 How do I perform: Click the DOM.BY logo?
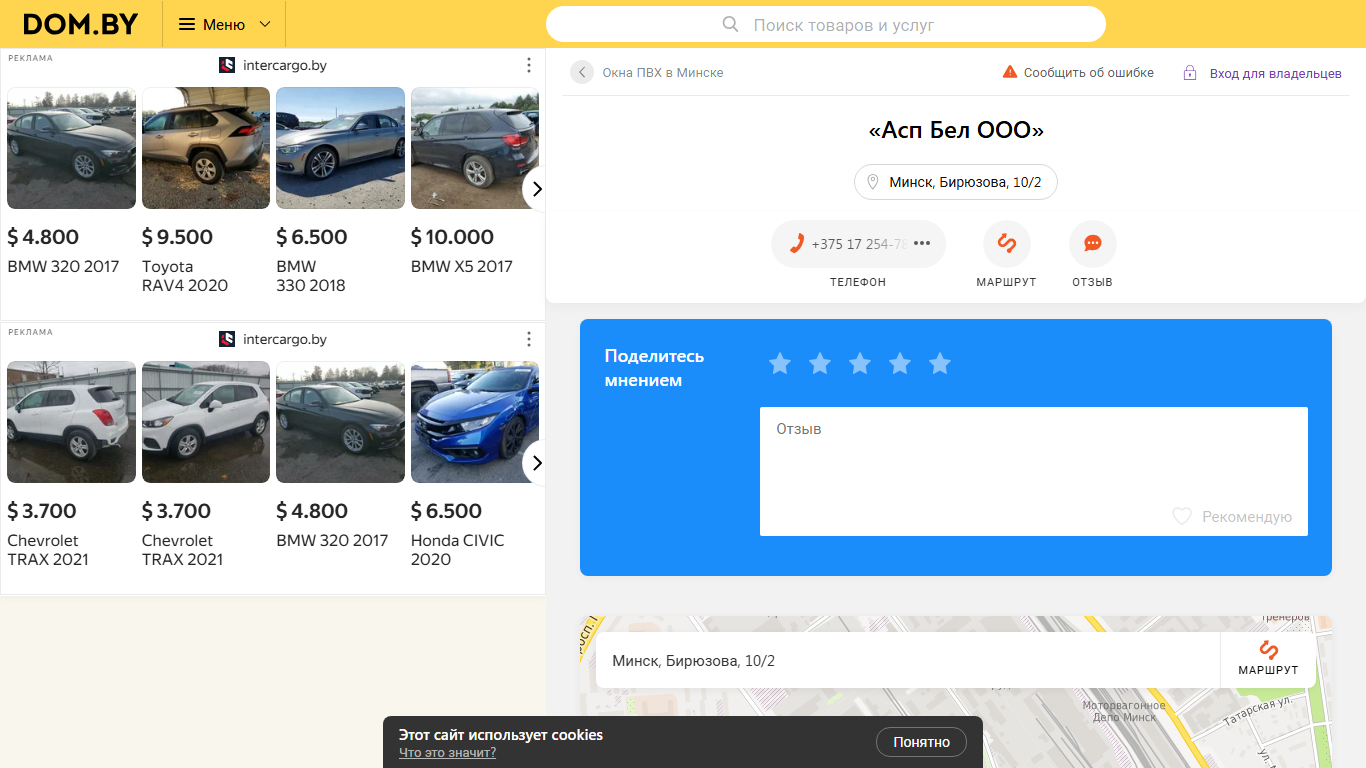[81, 24]
